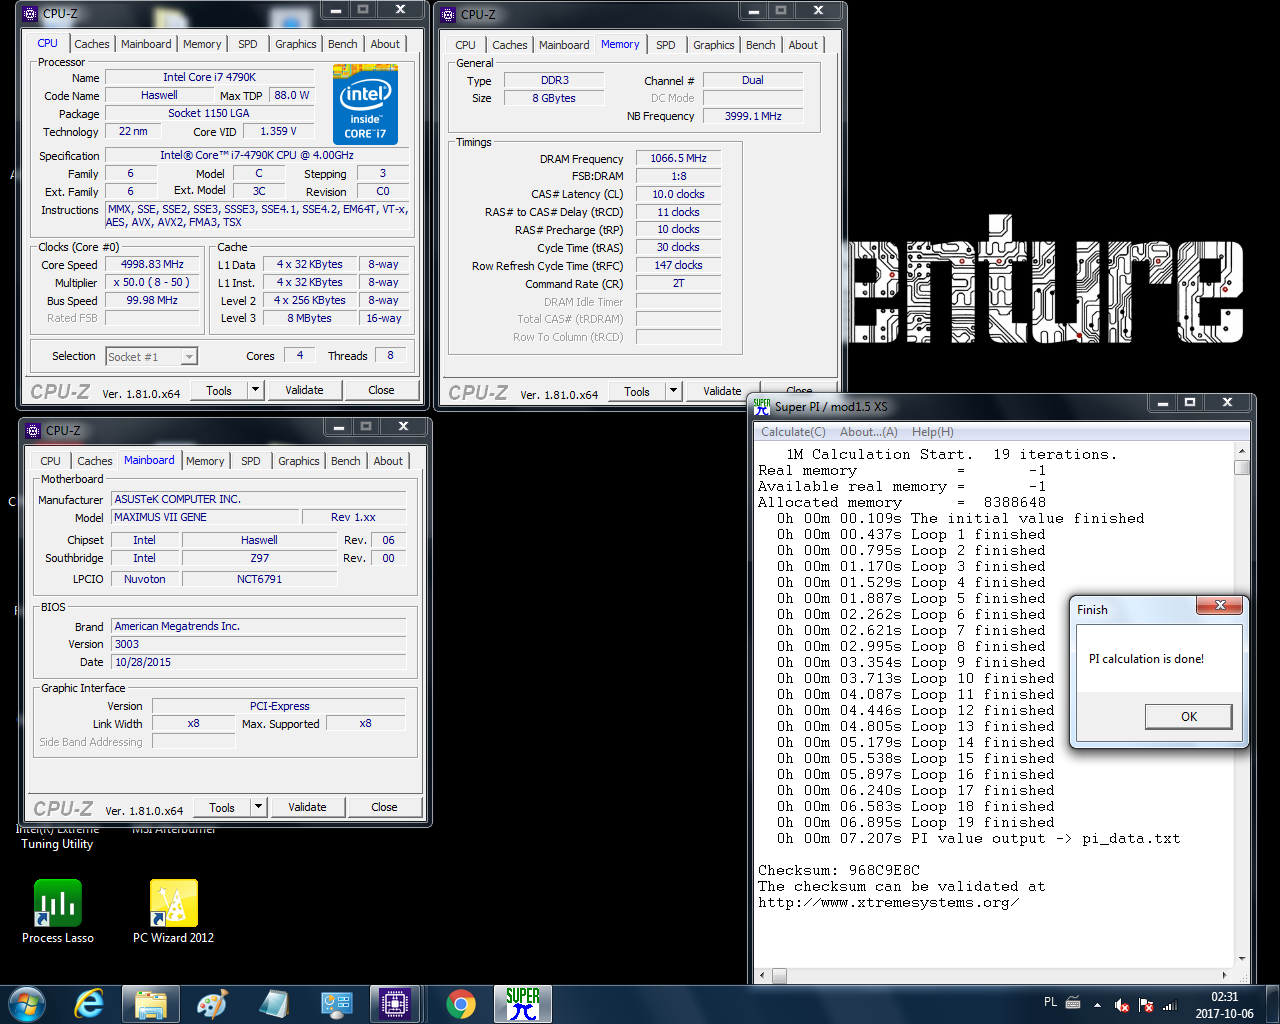Click the BIOS Version value 3003
This screenshot has height=1024, width=1280.
pos(259,644)
